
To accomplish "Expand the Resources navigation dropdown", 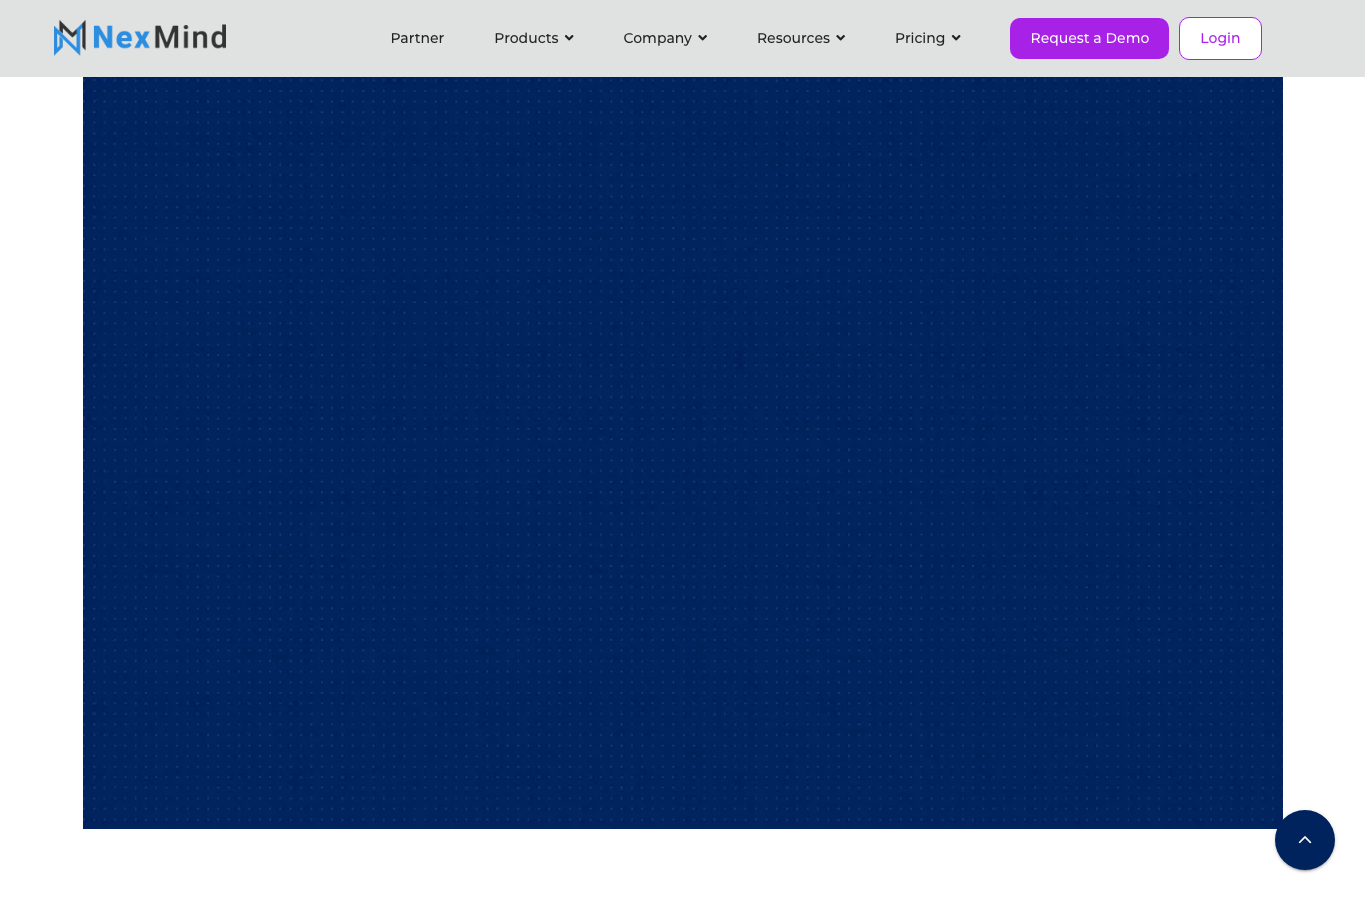I will pyautogui.click(x=801, y=38).
